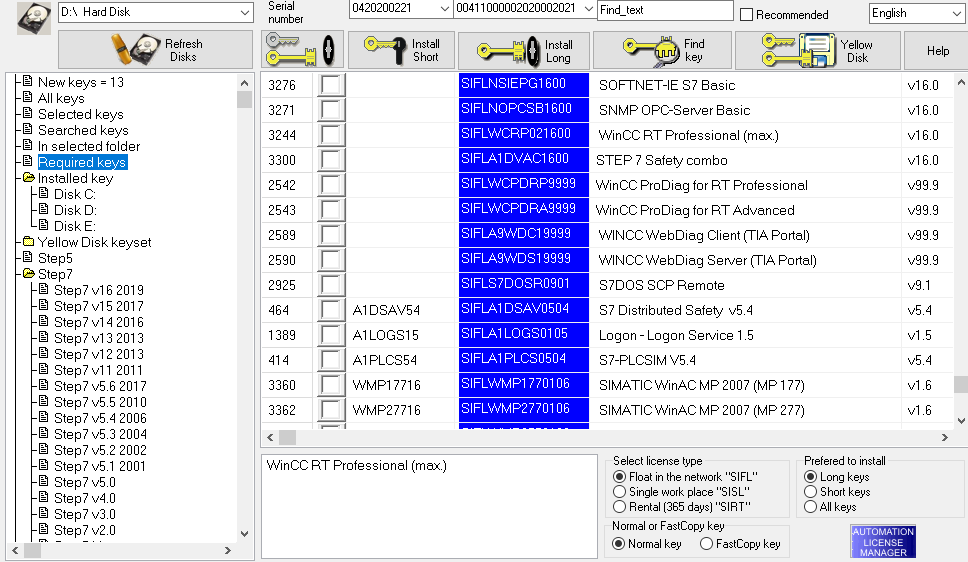This screenshot has height=562, width=968.
Task: Open the Help button
Action: [x=937, y=51]
